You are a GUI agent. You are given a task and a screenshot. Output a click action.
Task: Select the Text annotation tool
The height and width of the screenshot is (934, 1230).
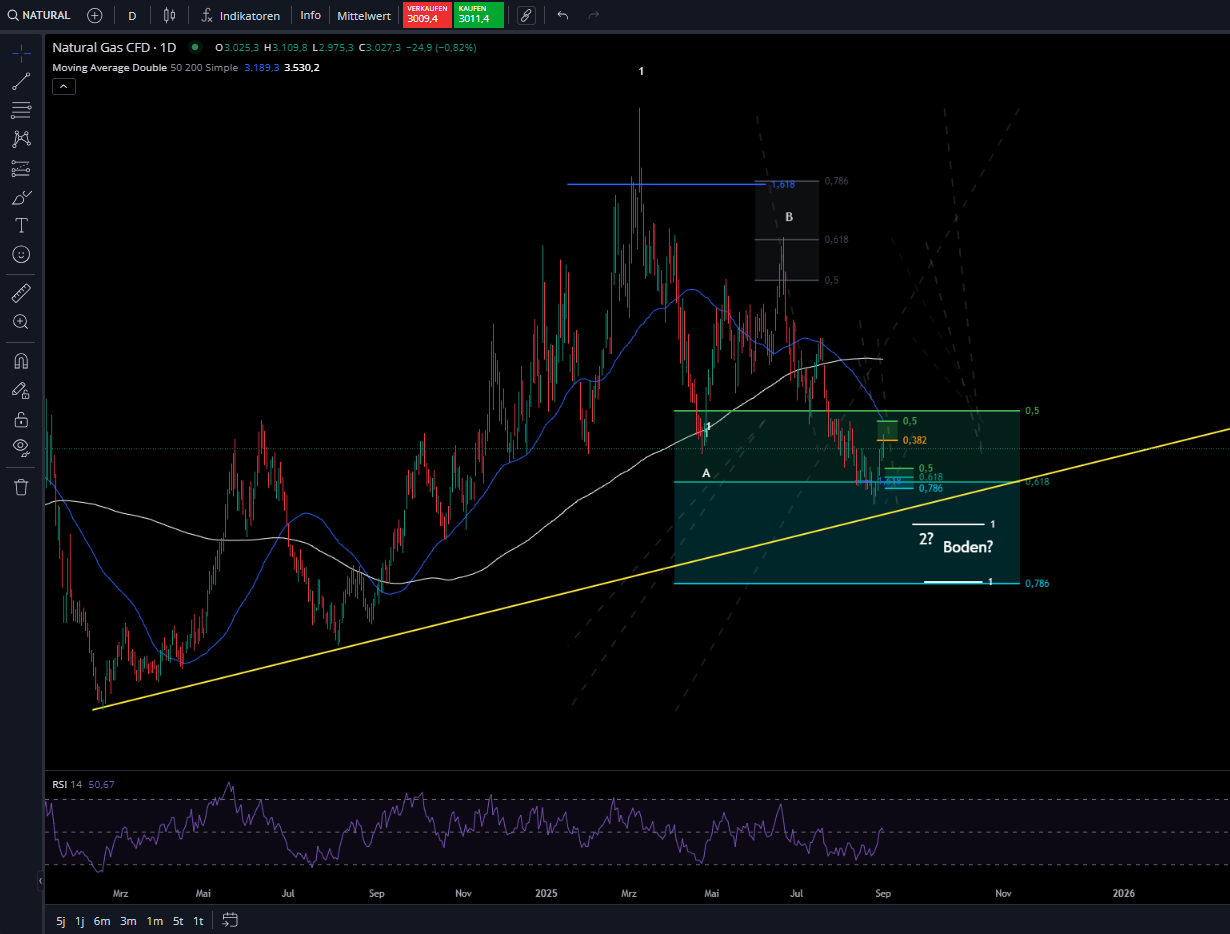coord(21,226)
